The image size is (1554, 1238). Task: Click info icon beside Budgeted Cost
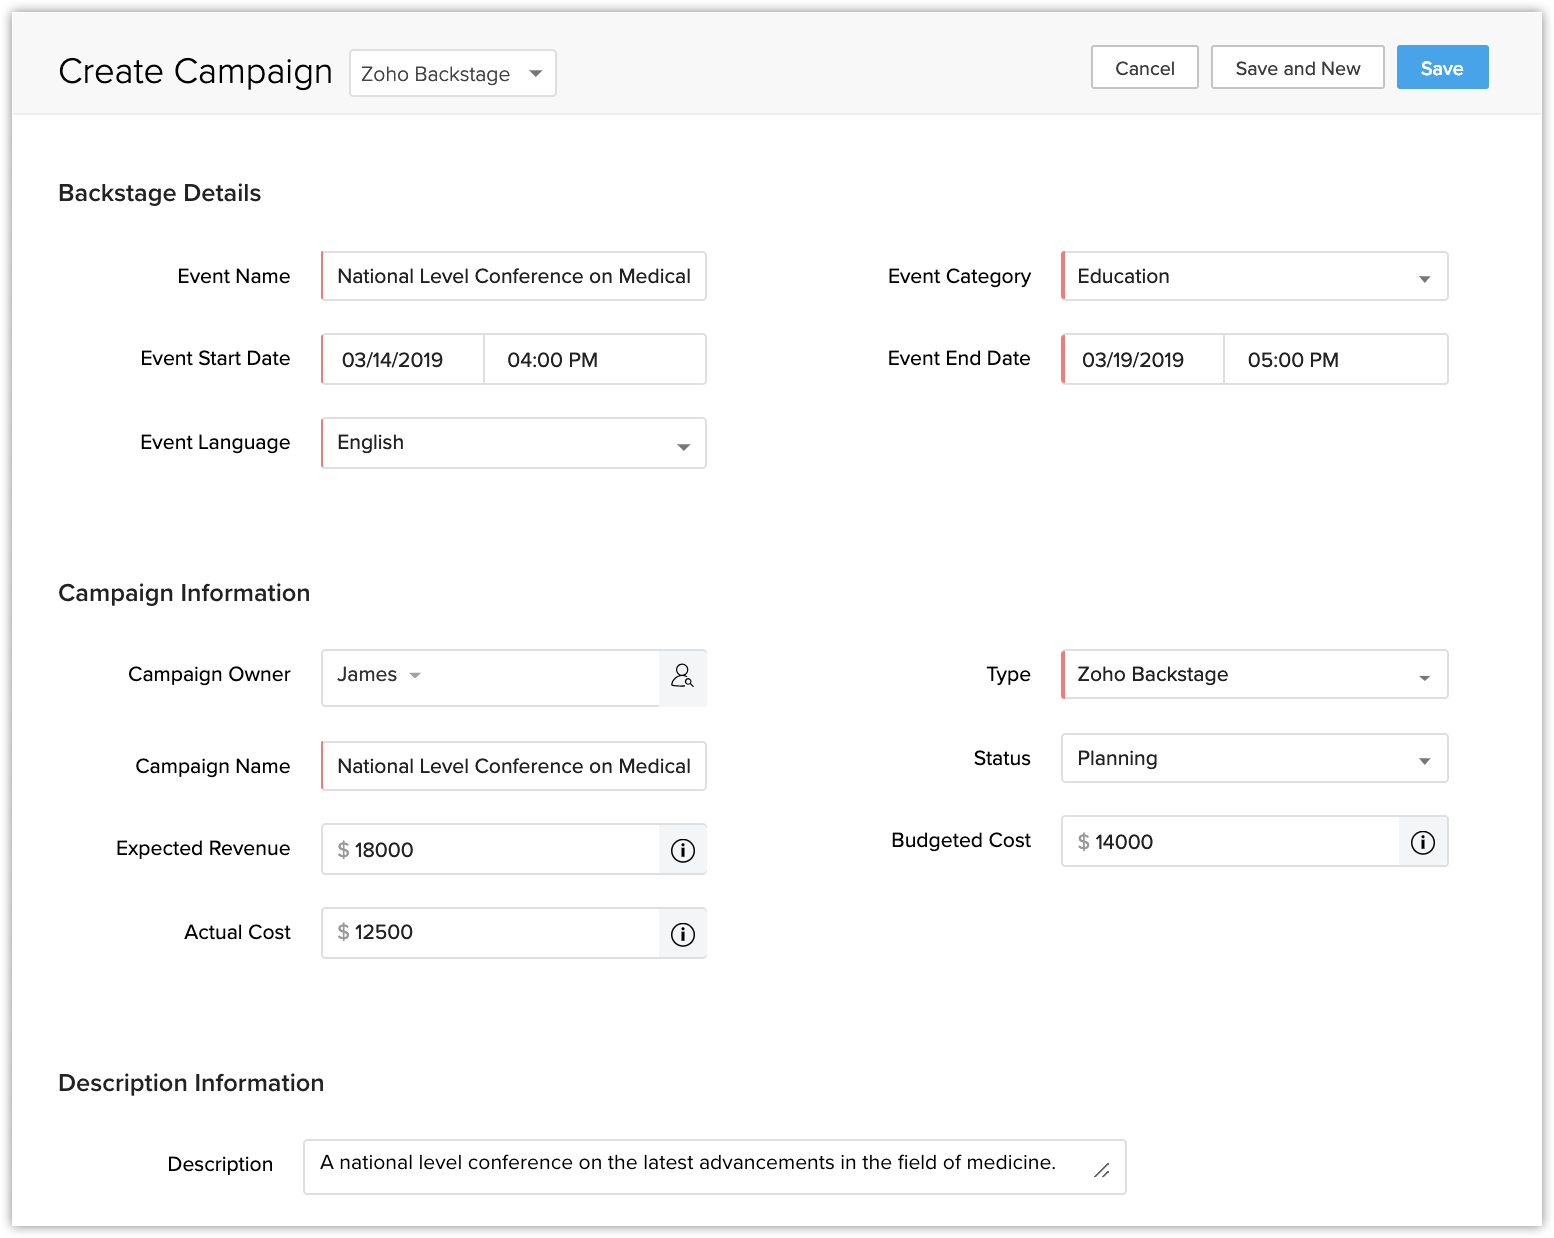coord(1422,842)
